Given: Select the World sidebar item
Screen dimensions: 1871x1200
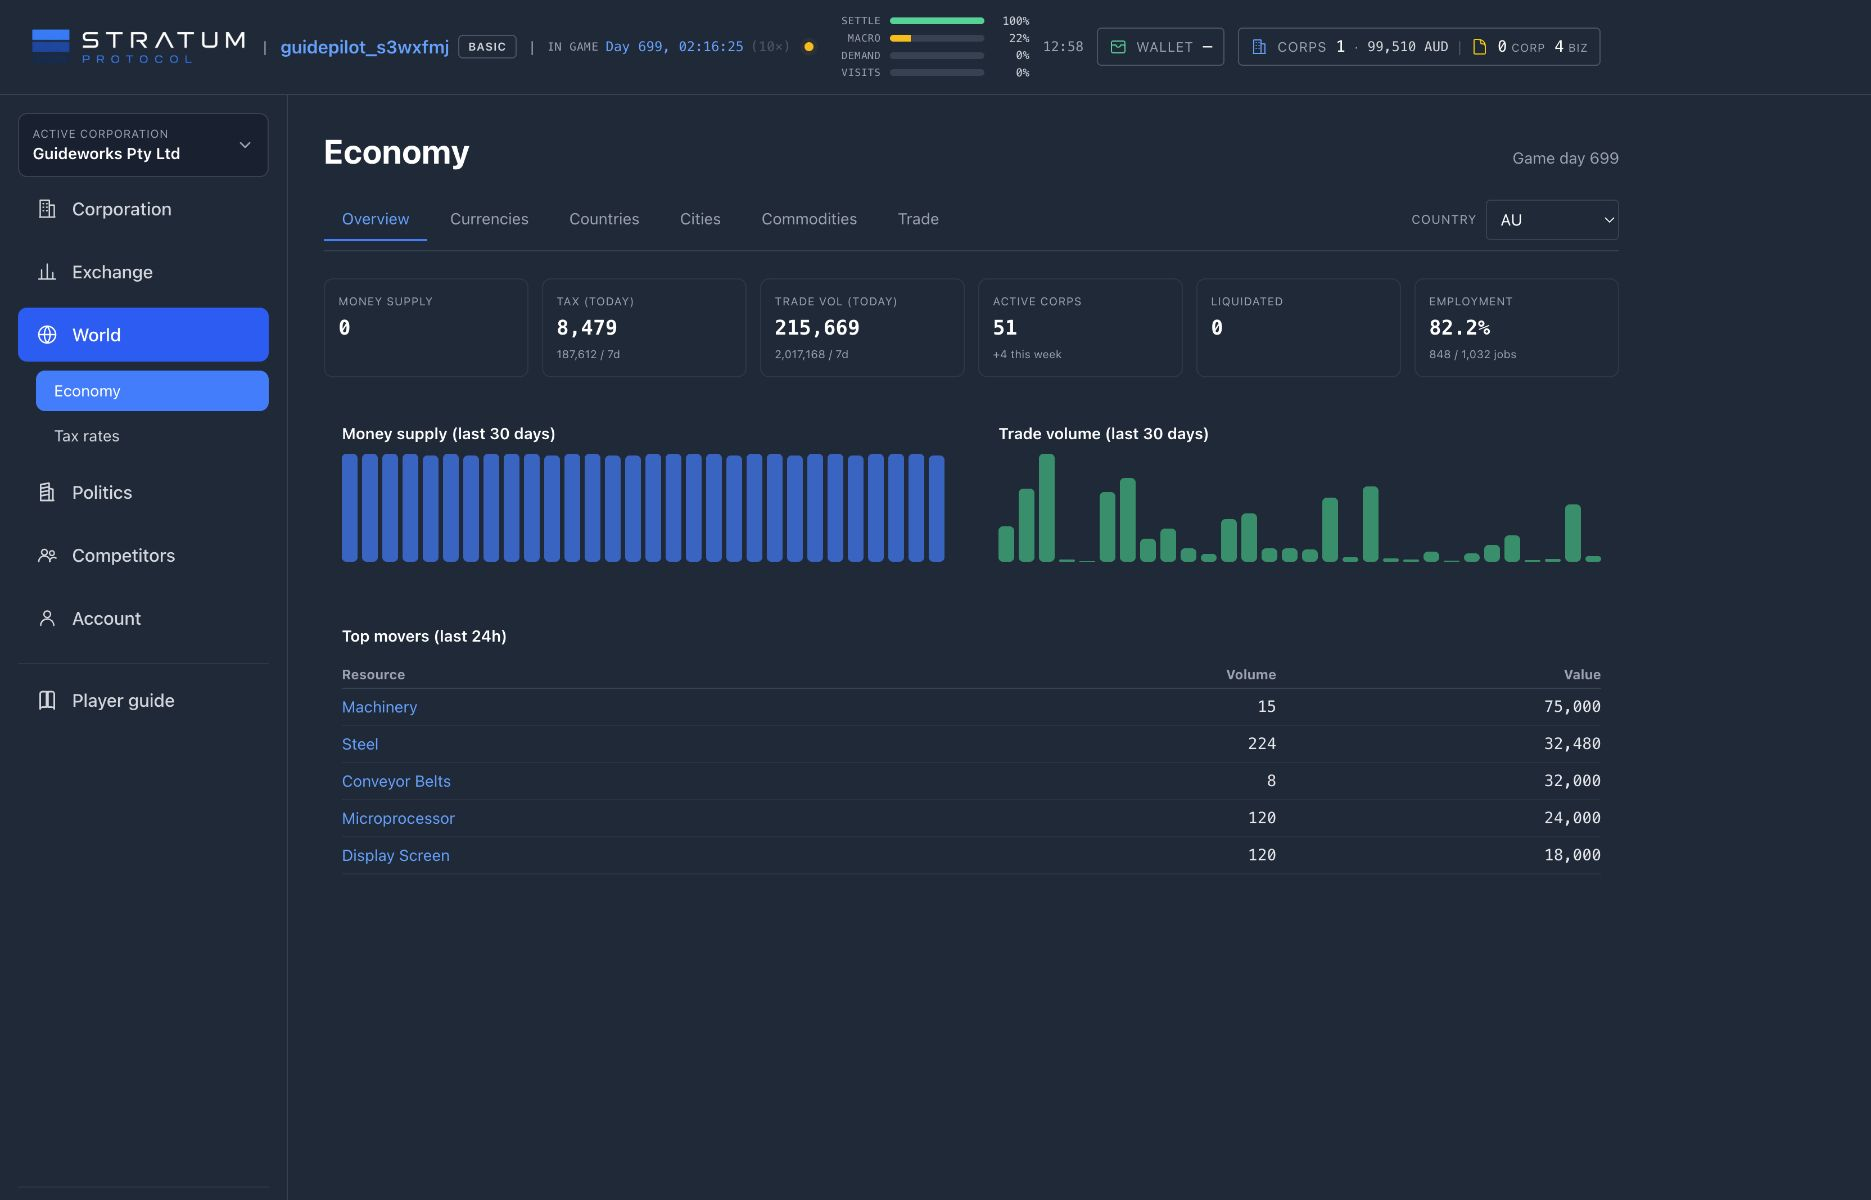Looking at the screenshot, I should (143, 335).
